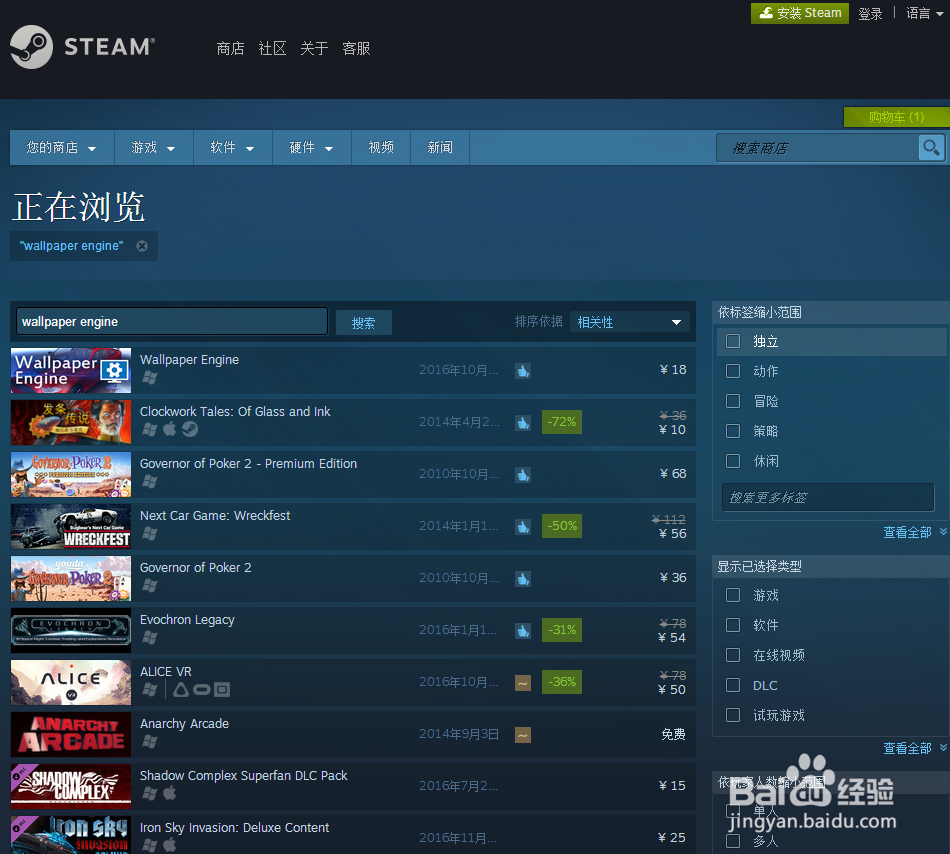Click the -50% discount badge on Wreckfest
The image size is (950, 854).
(x=562, y=526)
